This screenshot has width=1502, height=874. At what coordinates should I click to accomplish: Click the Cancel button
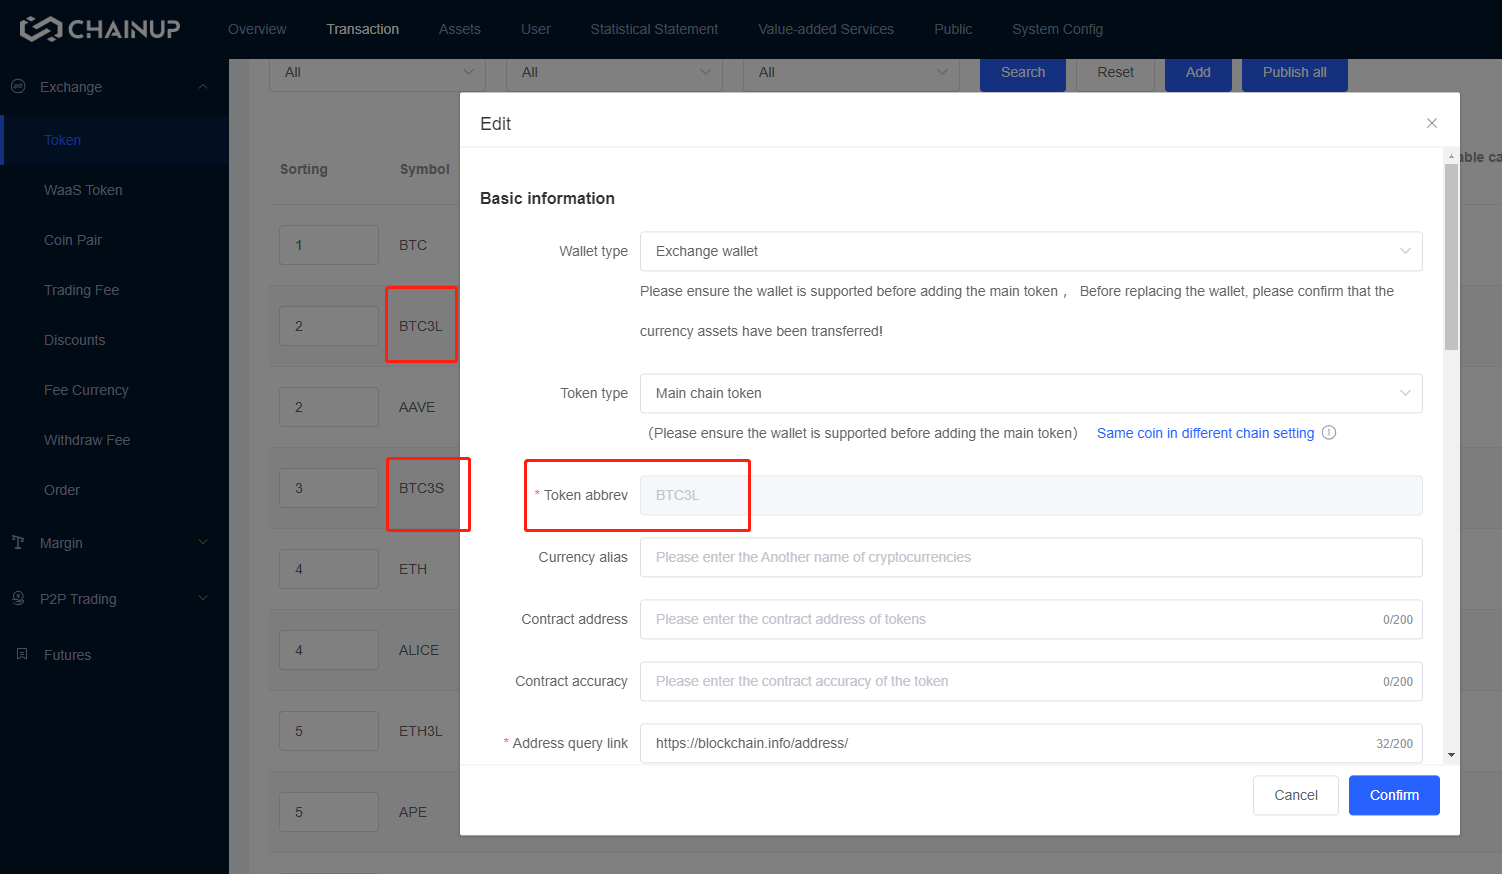(1295, 795)
